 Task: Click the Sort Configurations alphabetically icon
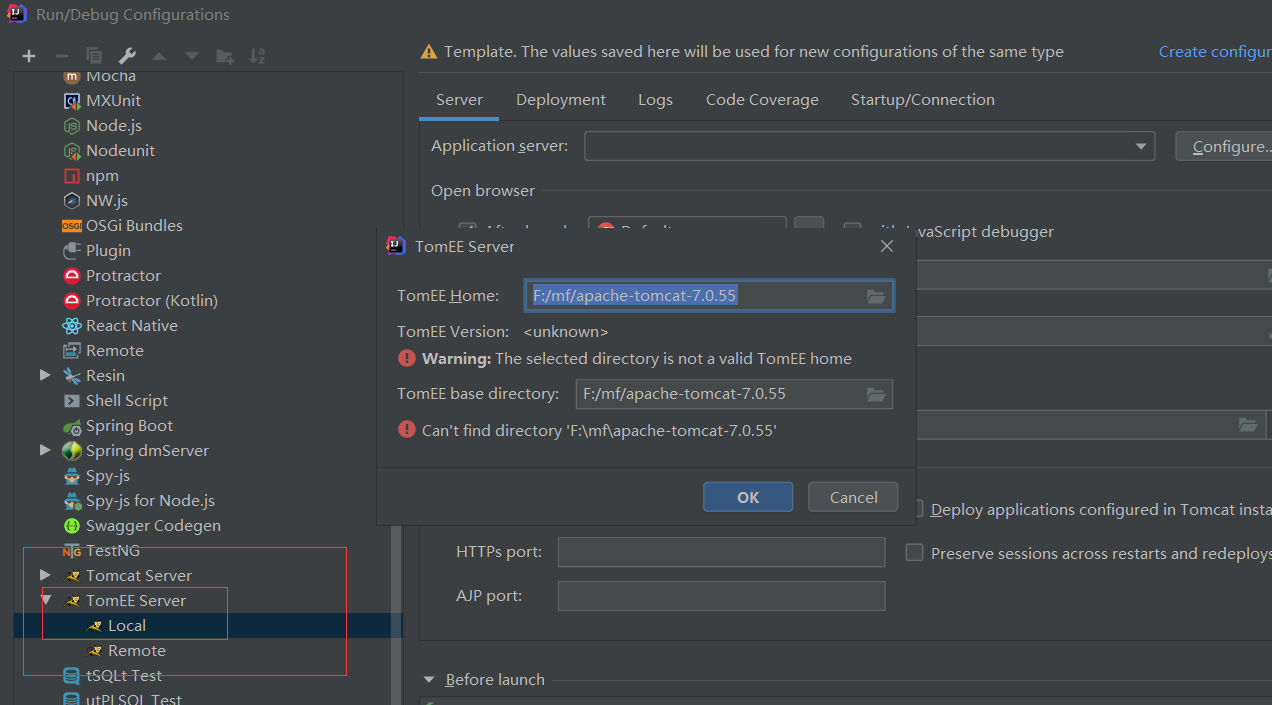pyautogui.click(x=256, y=55)
